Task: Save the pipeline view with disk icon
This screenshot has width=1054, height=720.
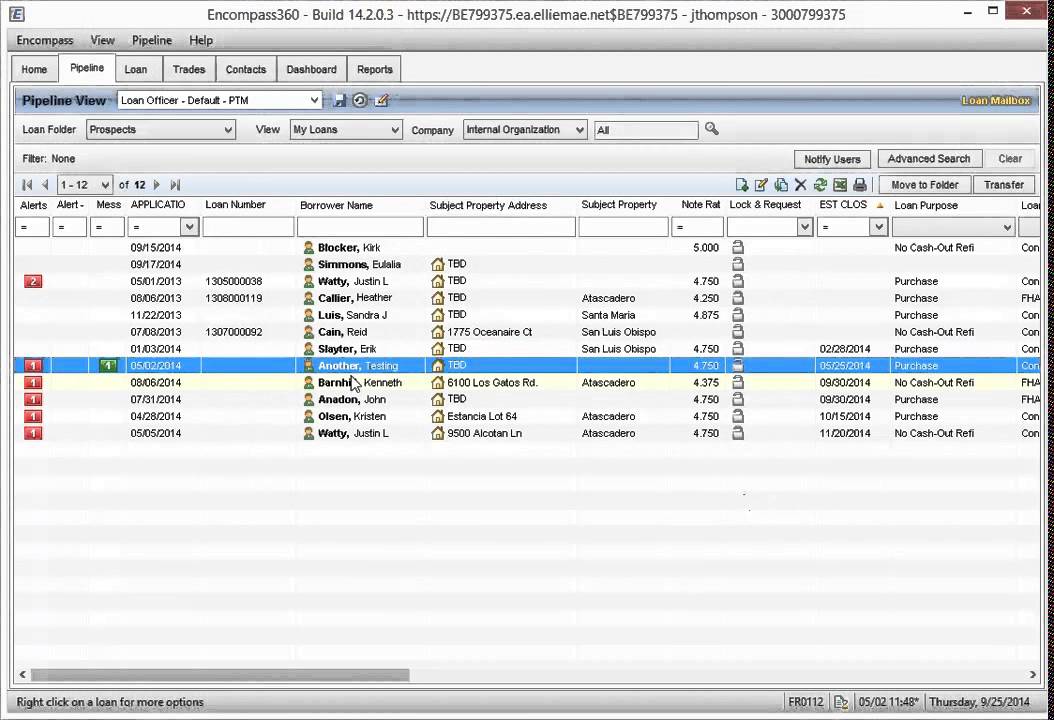Action: 340,100
